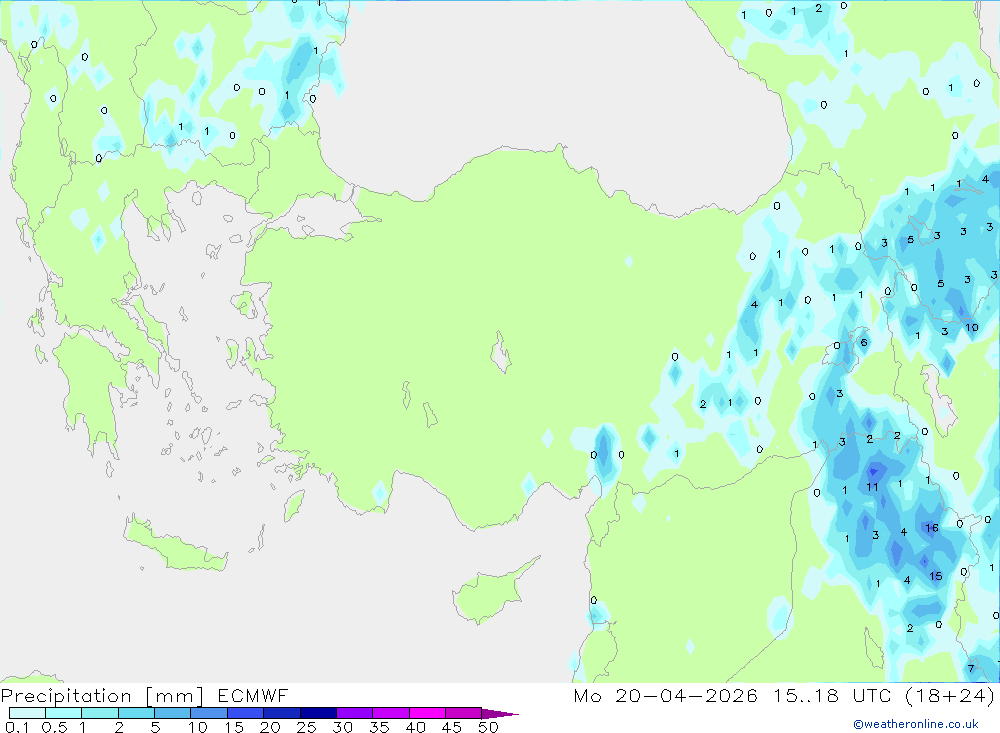The width and height of the screenshot is (1000, 733).
Task: Click the legend label '25'
Action: click(306, 727)
